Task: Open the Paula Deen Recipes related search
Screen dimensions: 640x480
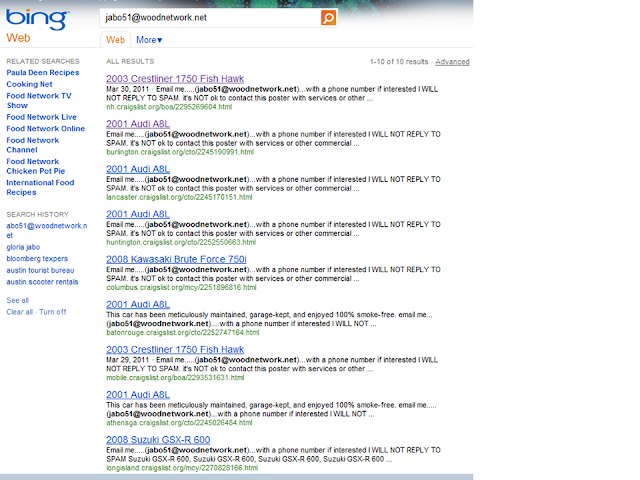Action: pos(43,73)
